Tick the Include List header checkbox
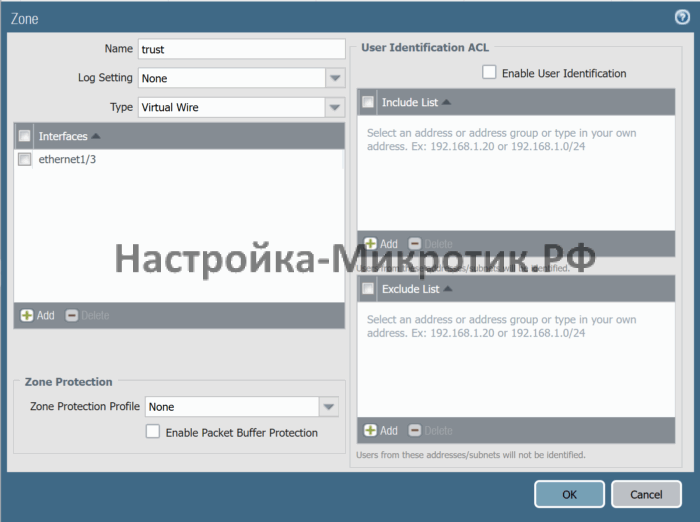The width and height of the screenshot is (700, 522). (x=368, y=102)
